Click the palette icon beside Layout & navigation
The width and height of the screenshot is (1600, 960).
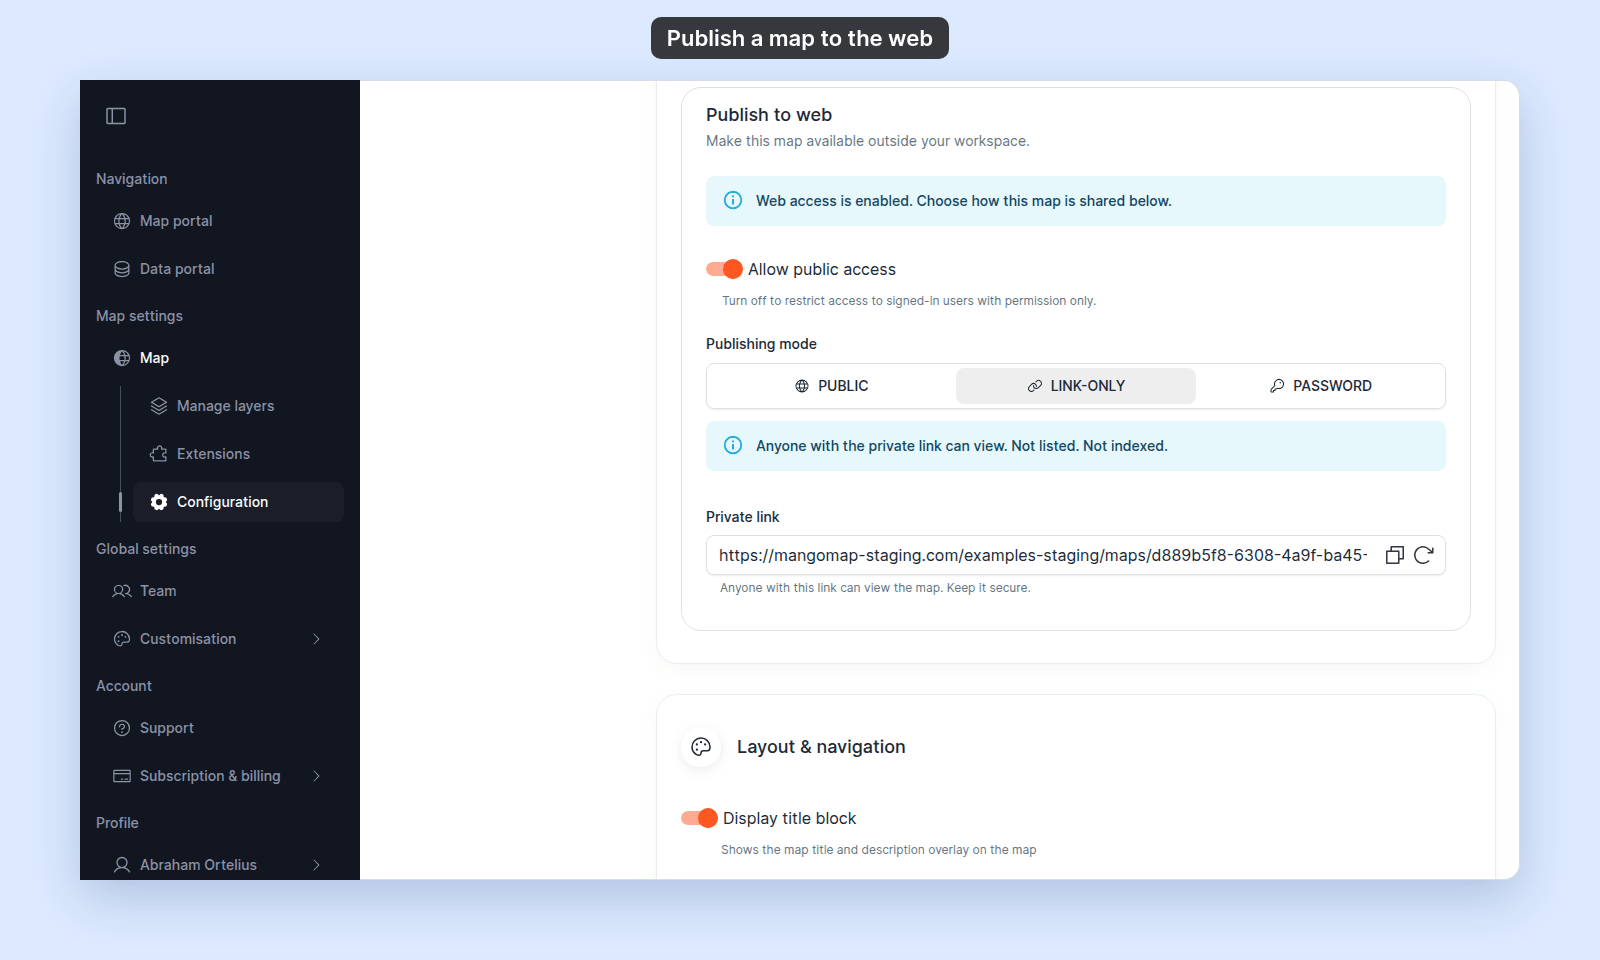click(x=701, y=747)
